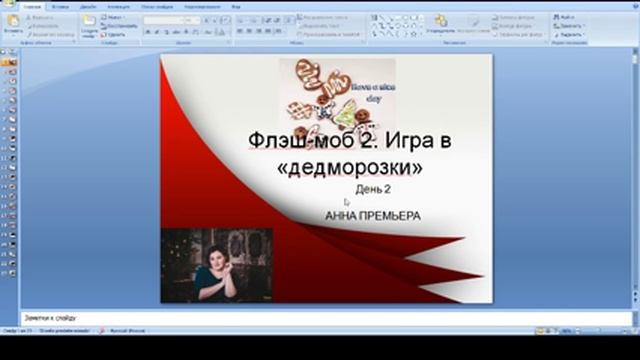
Task: Open the columns button menu
Action: [279, 31]
